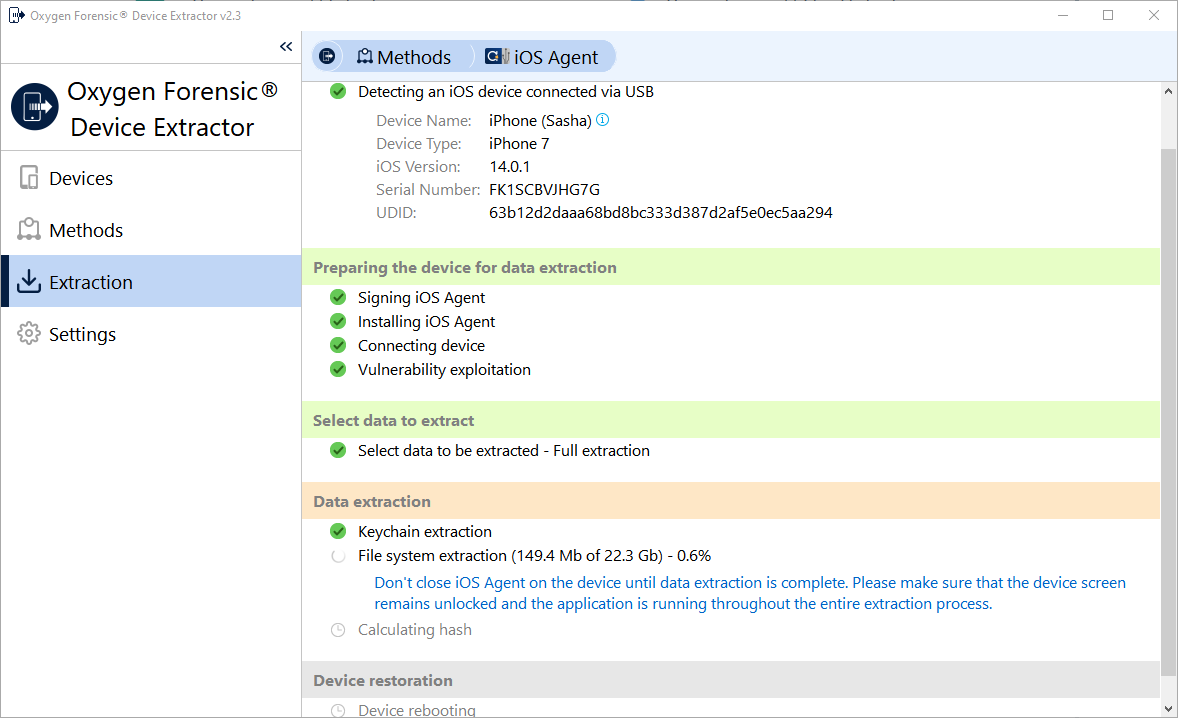Click the Devices phone icon
This screenshot has height=718, width=1178.
tap(29, 178)
